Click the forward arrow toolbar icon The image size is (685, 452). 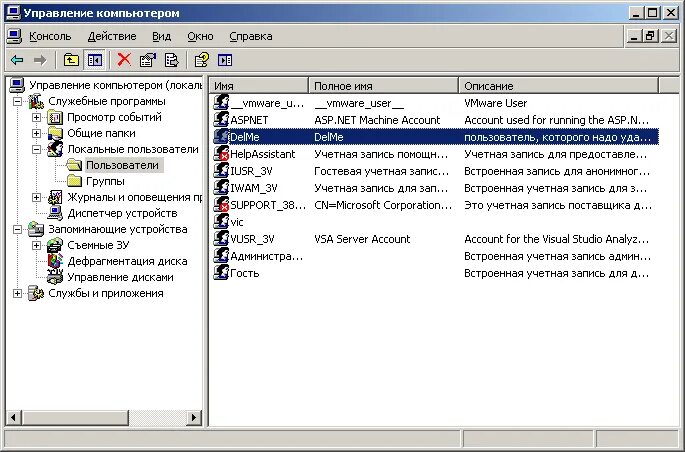tap(40, 60)
